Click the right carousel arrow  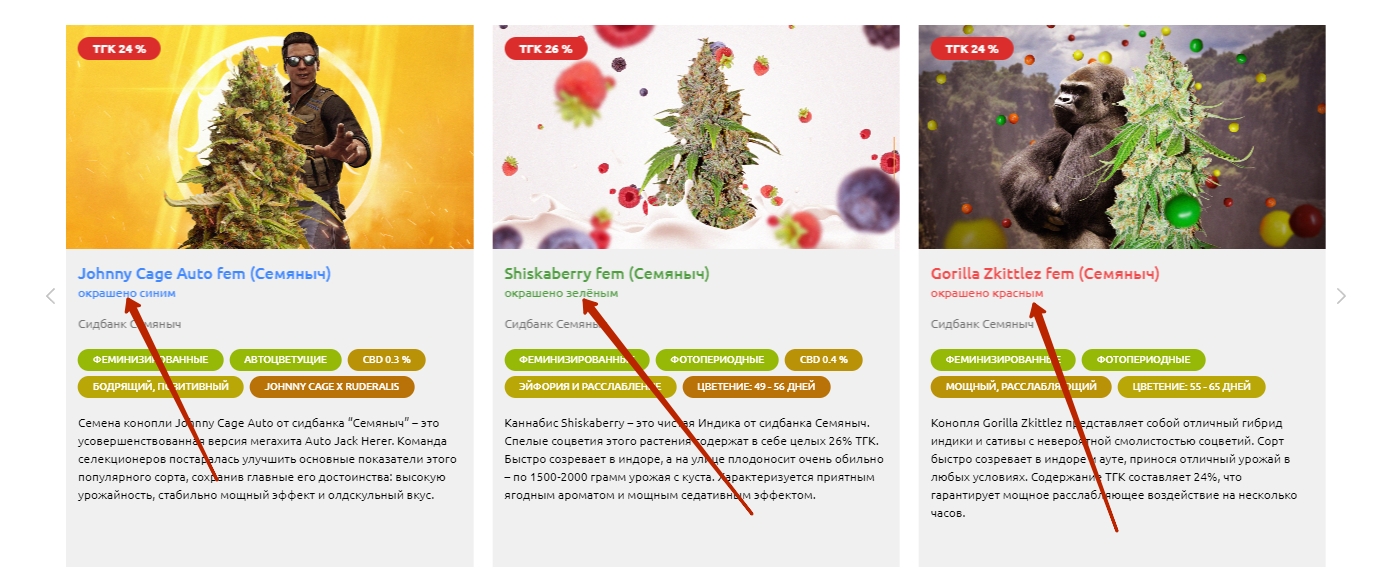(1341, 296)
